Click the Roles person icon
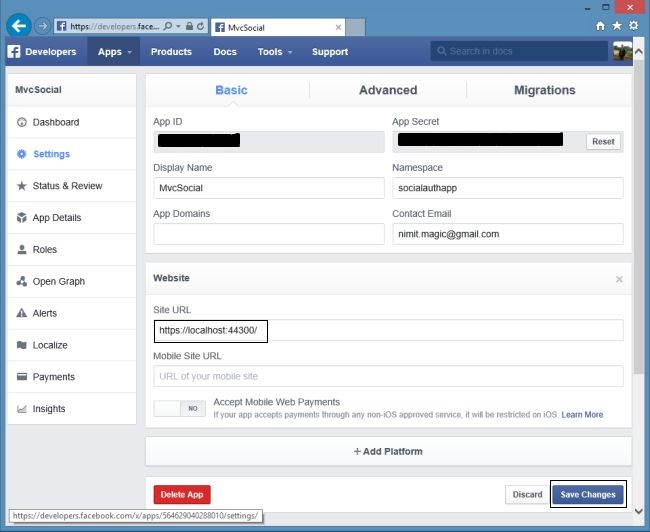Screen dimensions: 650x532 pos(22,250)
